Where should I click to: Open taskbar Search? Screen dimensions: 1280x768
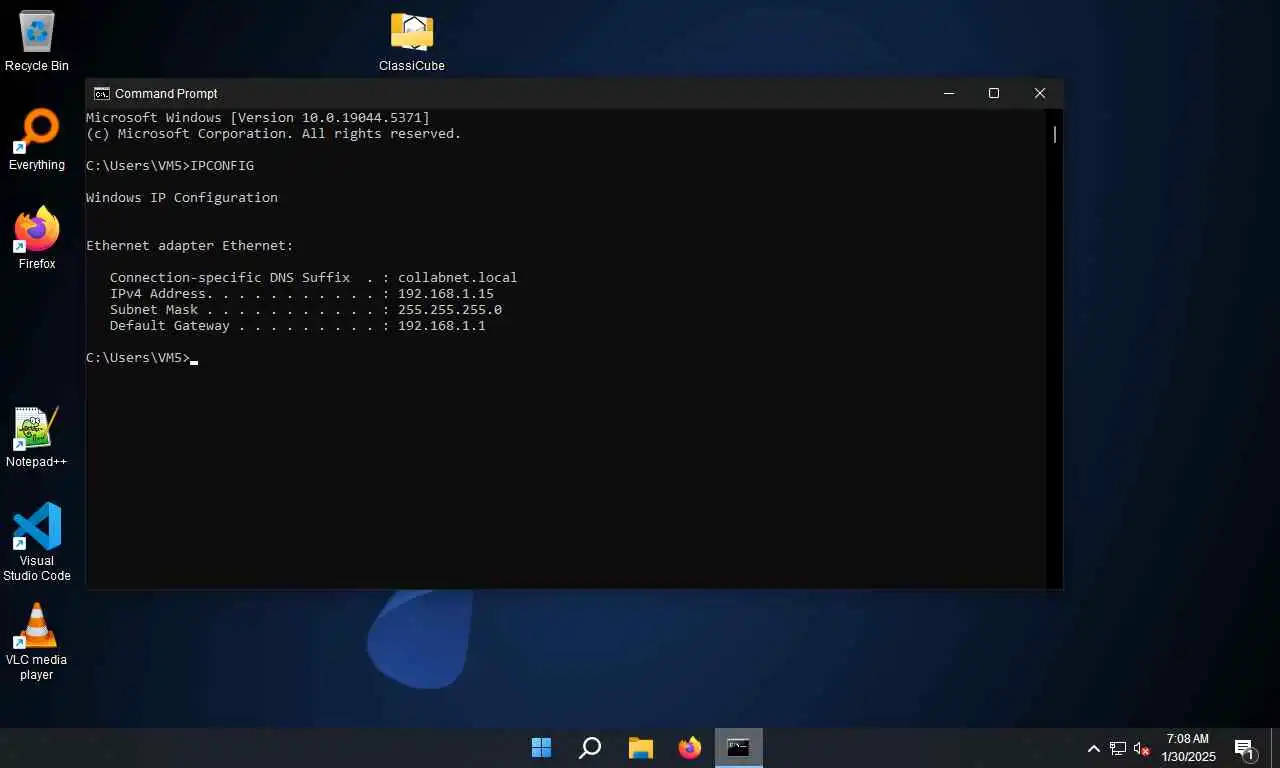tap(590, 747)
